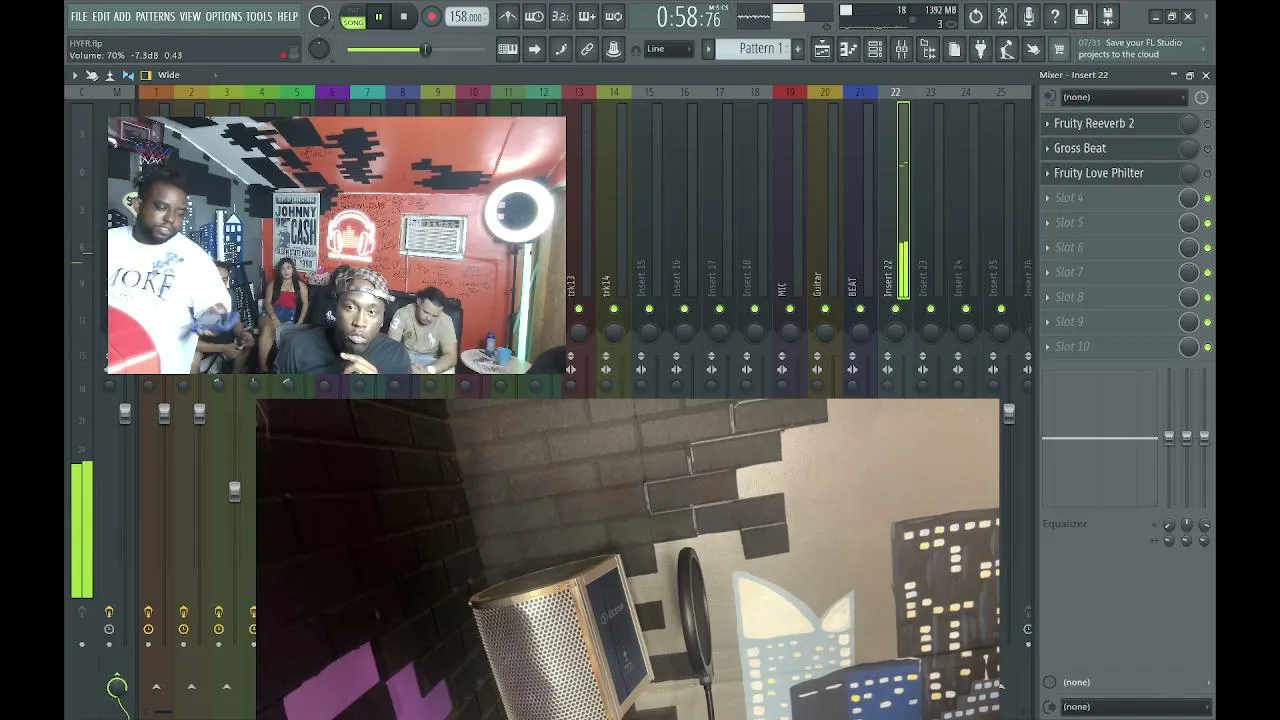
Task: Open the PATTERNS menu
Action: (155, 17)
